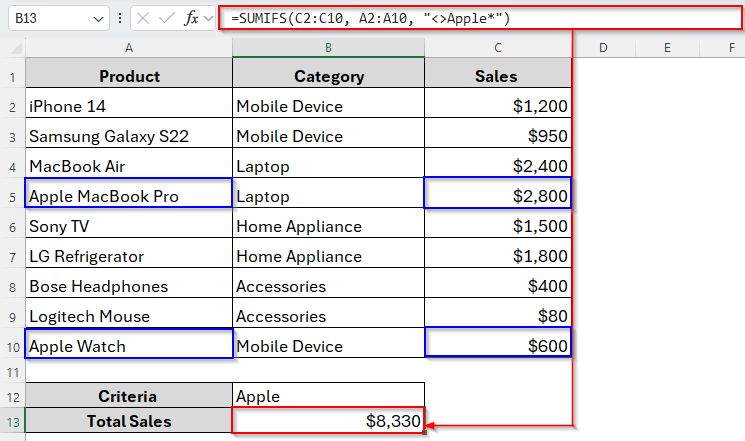Select the $2,800 sales cell

point(497,196)
